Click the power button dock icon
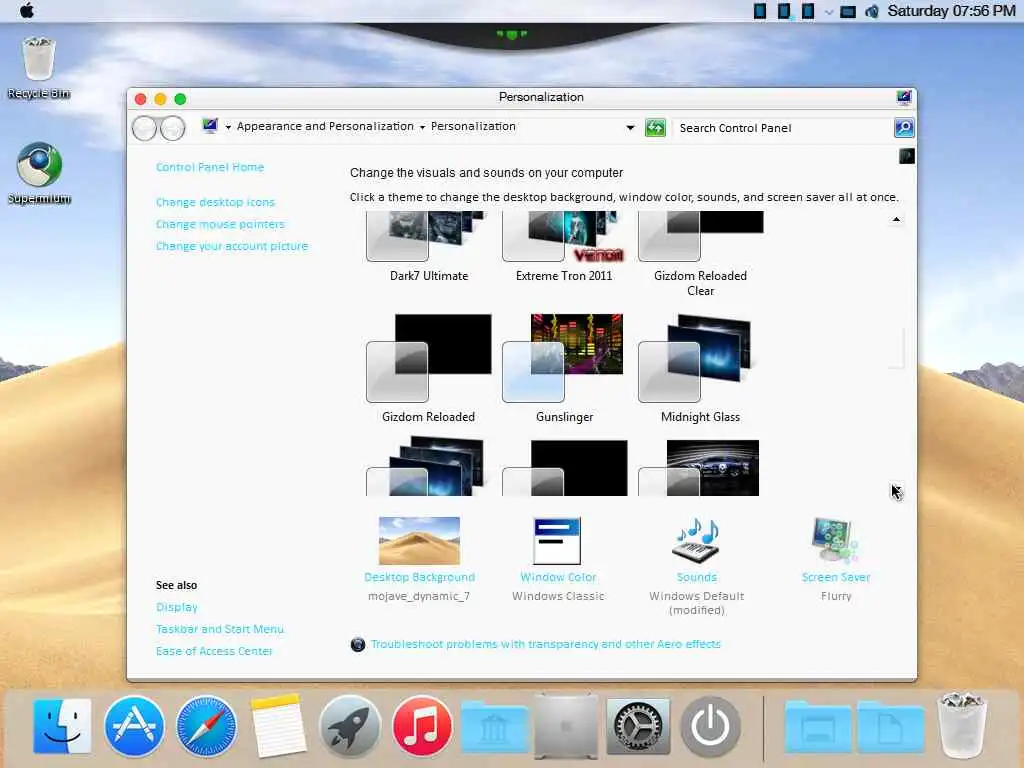 711,726
